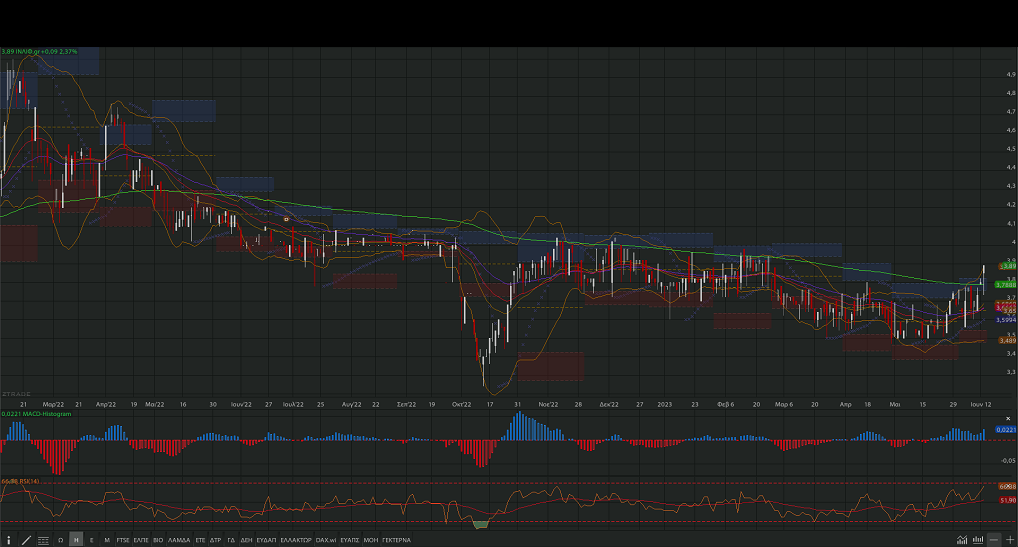The image size is (1018, 547).
Task: Click the INΛΟ.gr price title label
Action: click(39, 51)
